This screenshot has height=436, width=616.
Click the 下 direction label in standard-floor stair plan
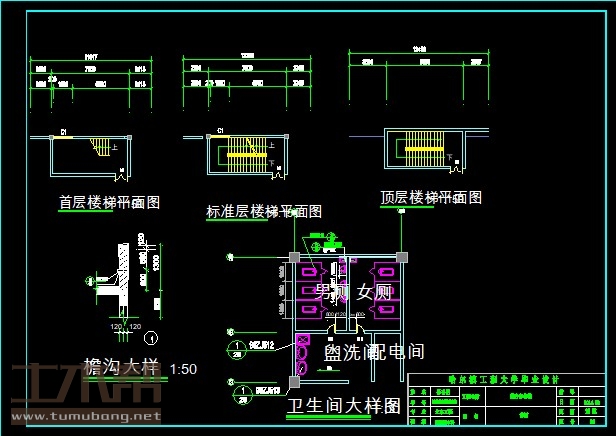(271, 162)
